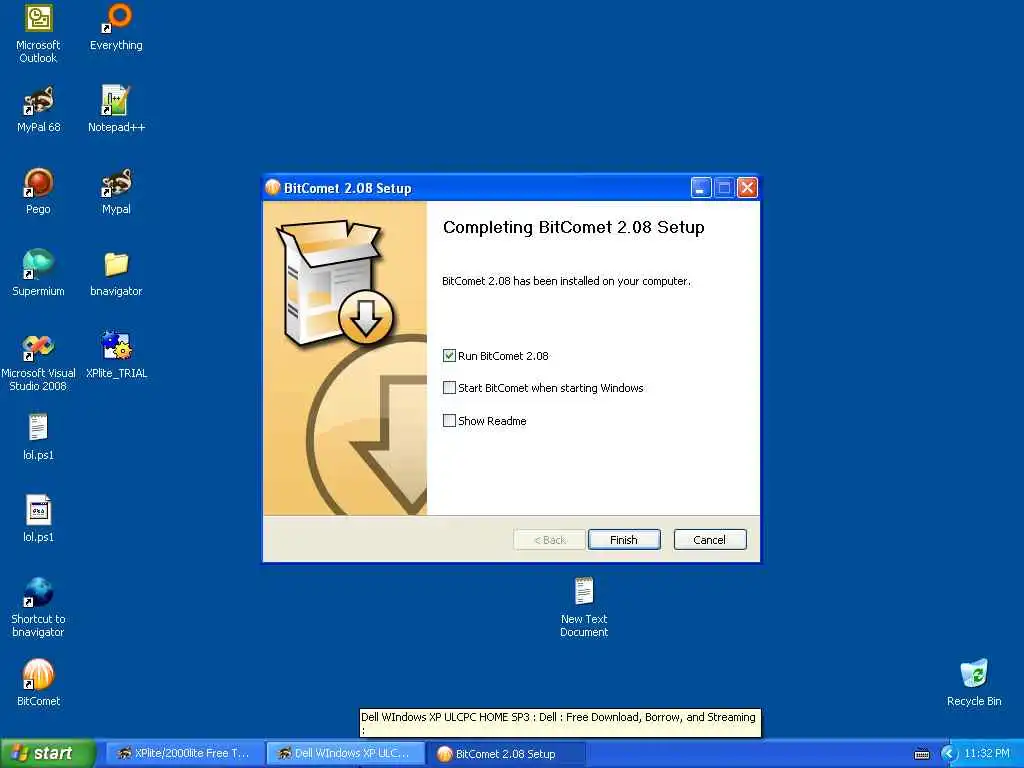Click Cancel in the setup wizard
This screenshot has height=768, width=1024.
709,540
